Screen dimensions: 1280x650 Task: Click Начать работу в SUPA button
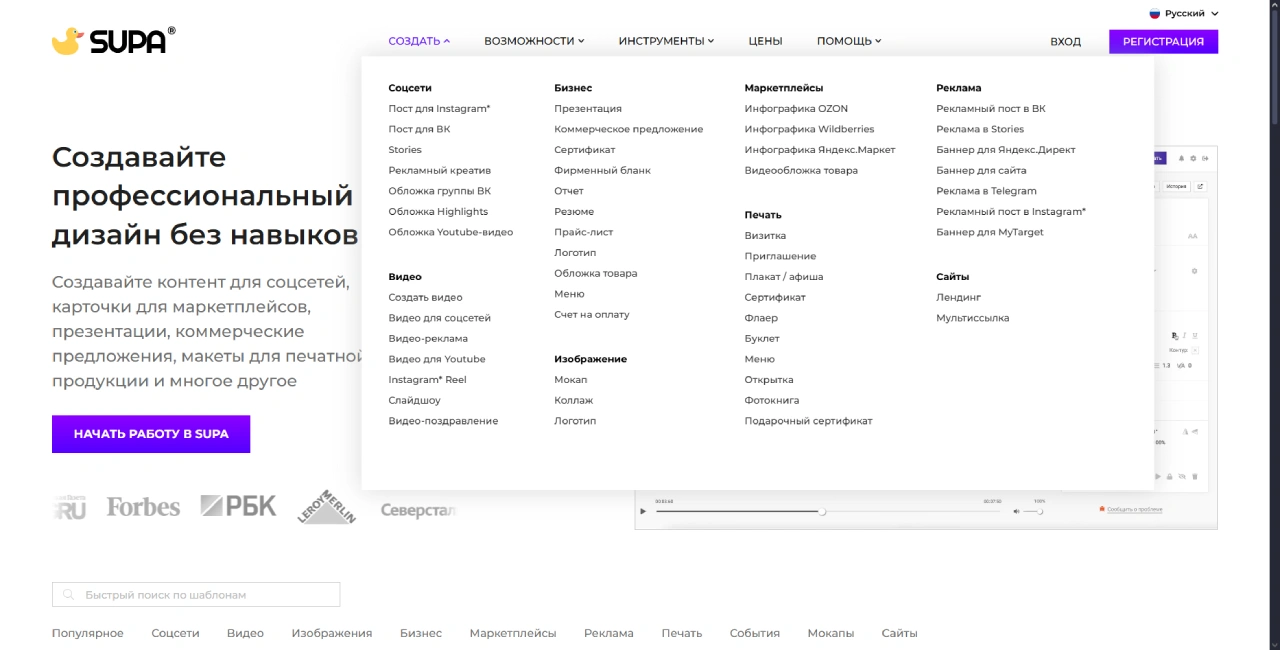click(151, 434)
